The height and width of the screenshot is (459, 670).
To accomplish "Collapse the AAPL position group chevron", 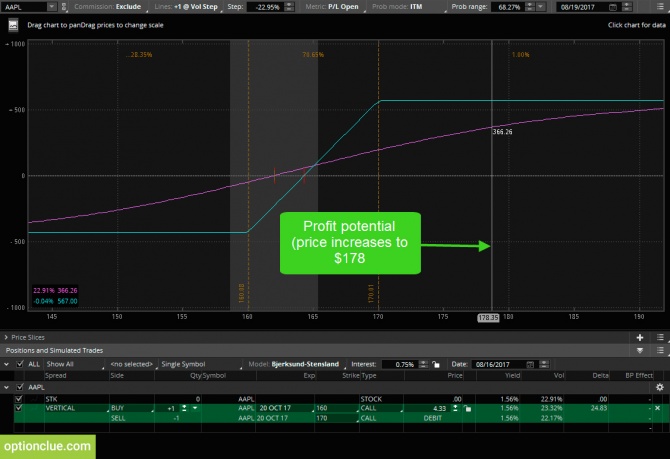I will pyautogui.click(x=6, y=387).
